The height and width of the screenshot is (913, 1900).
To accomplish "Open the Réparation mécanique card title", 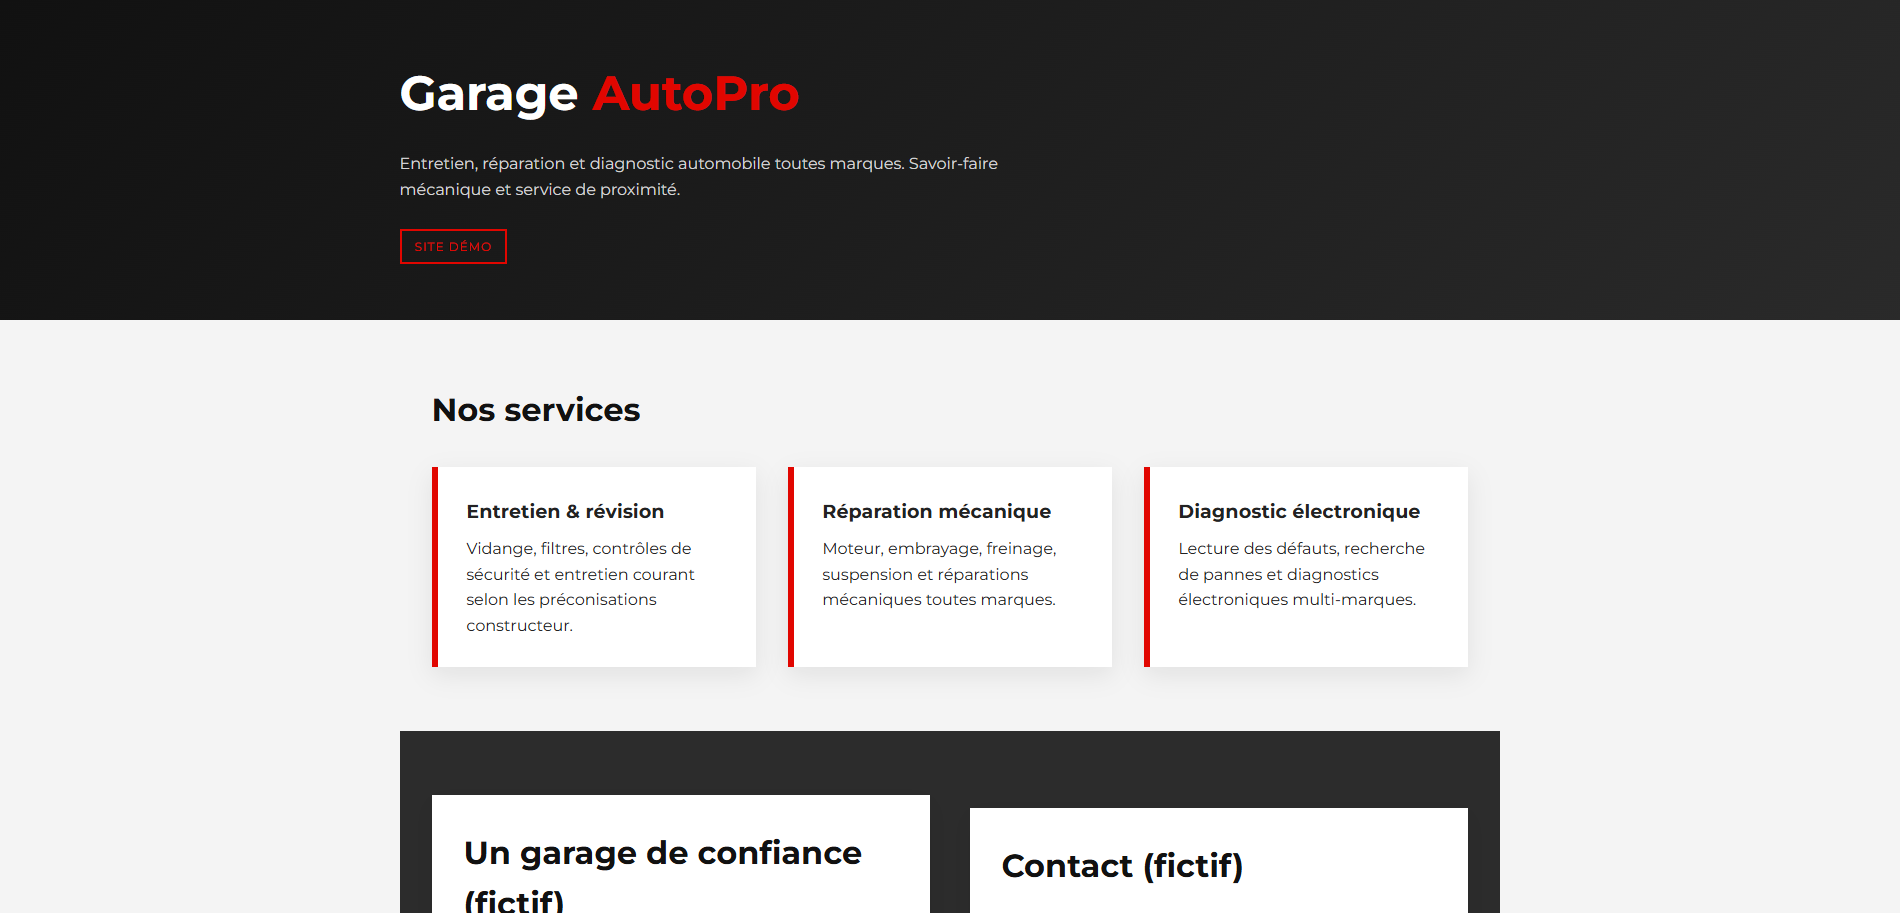I will [936, 511].
